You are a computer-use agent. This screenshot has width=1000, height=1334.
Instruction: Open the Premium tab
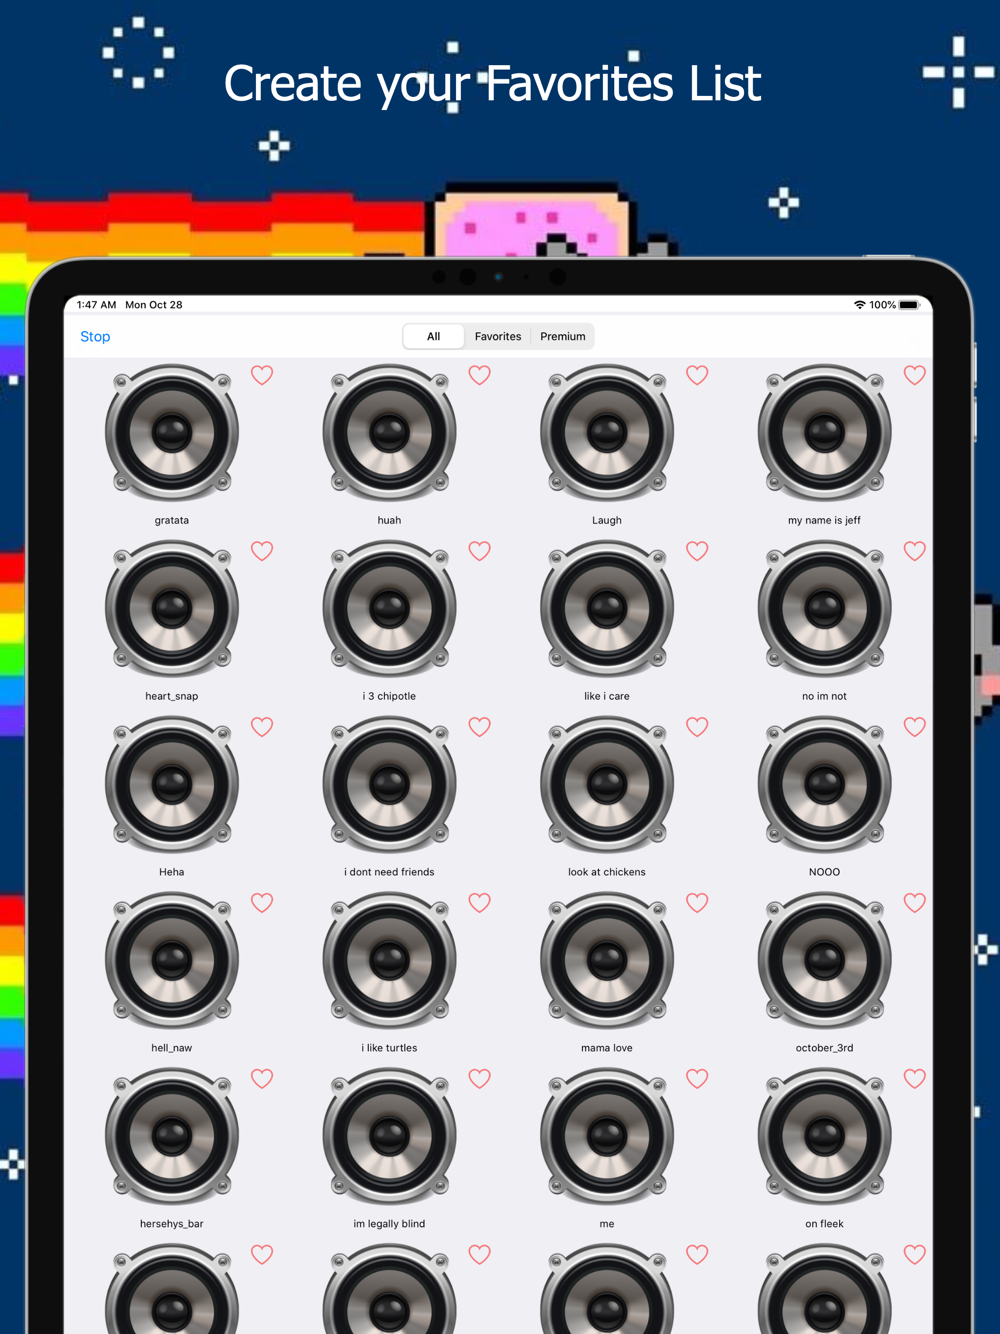click(x=563, y=337)
